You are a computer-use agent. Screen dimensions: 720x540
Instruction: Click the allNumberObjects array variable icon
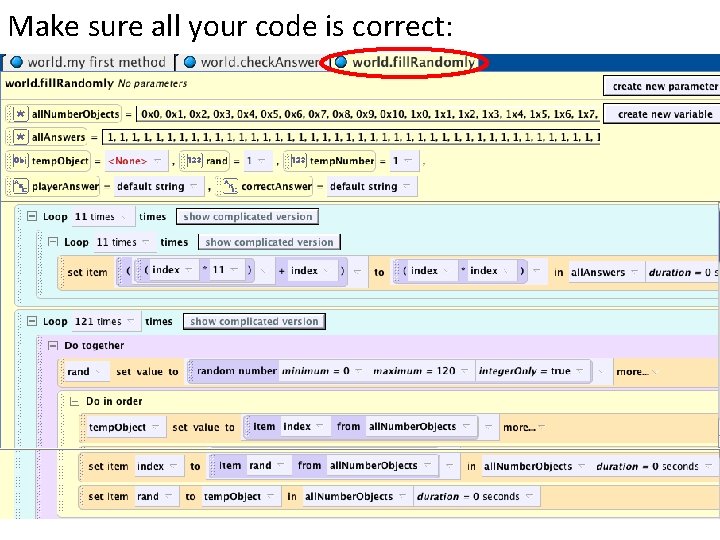click(20, 114)
